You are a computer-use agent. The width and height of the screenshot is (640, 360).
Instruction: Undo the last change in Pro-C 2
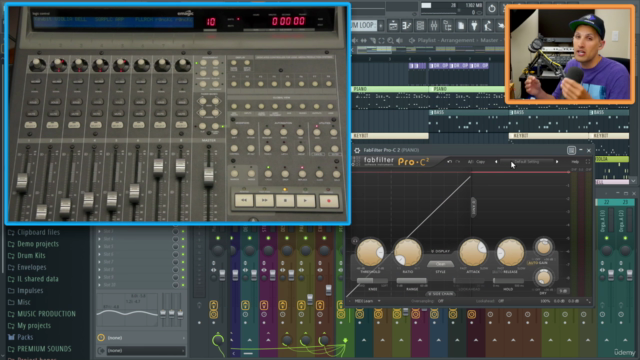click(449, 162)
